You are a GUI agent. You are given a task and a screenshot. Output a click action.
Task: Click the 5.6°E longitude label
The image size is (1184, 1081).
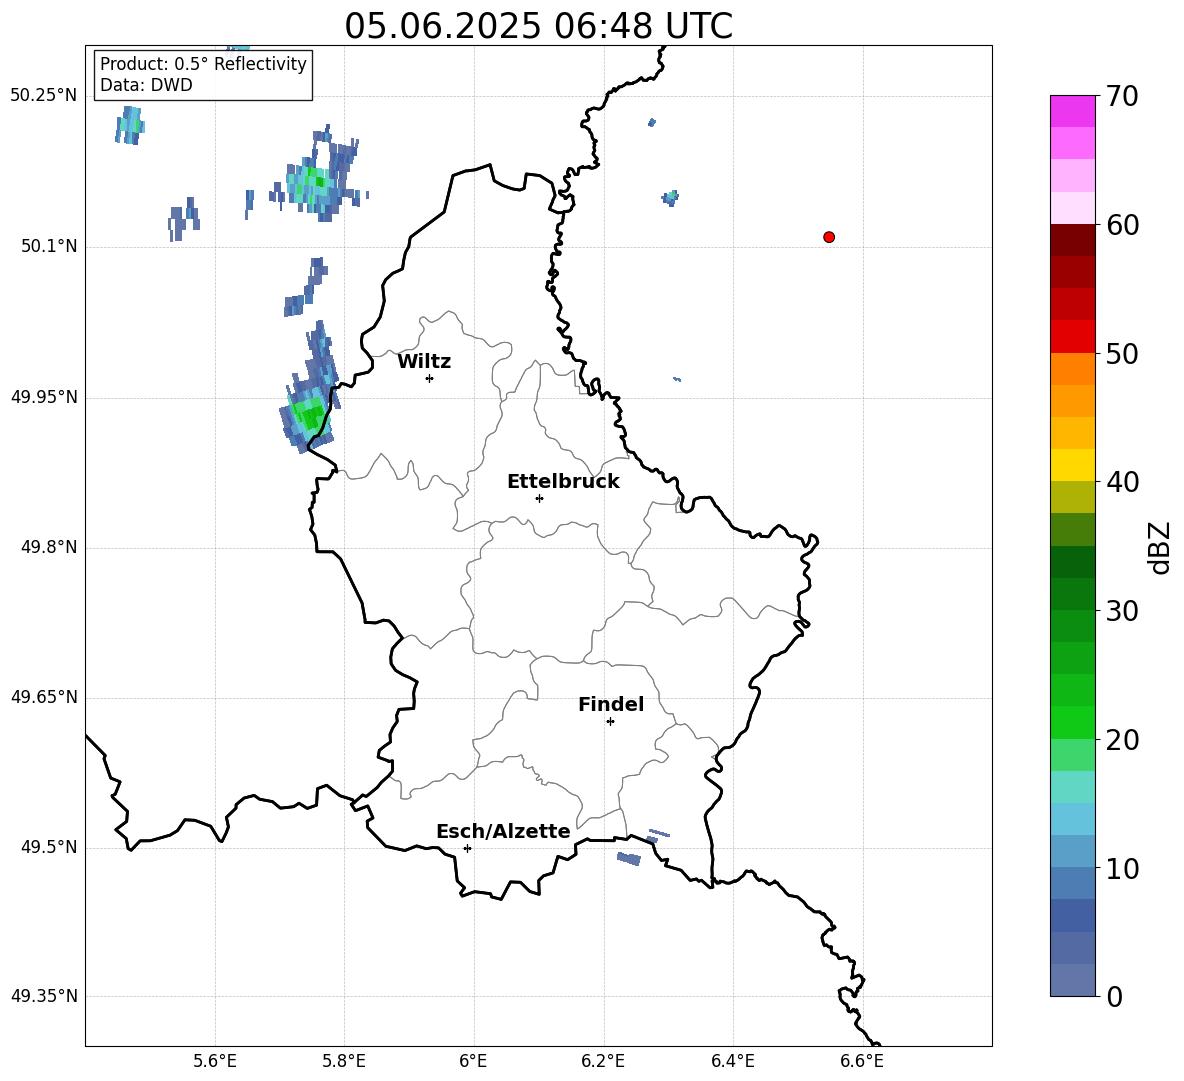pyautogui.click(x=215, y=1061)
